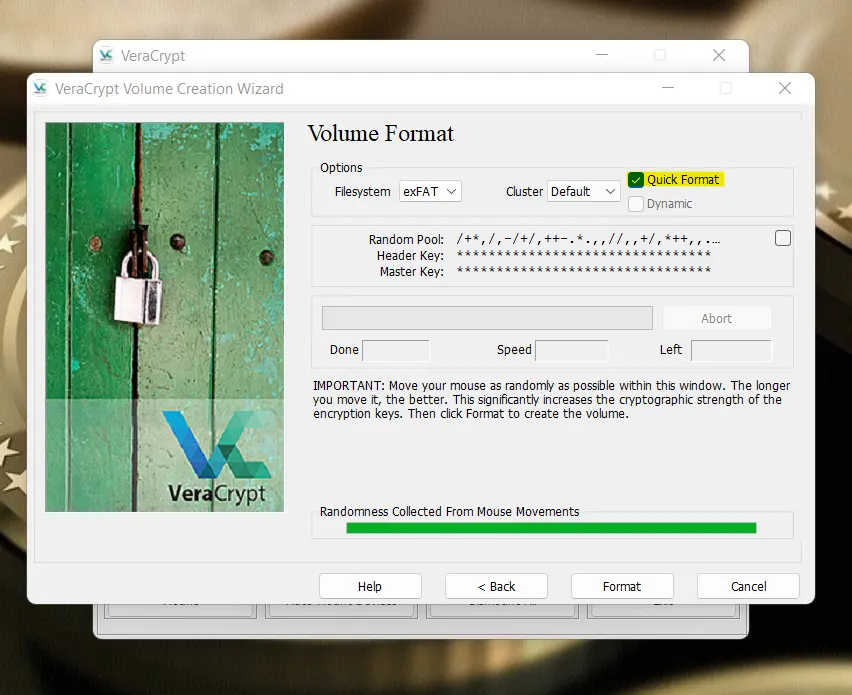Click the VeraCrypt main window title bar icon

pyautogui.click(x=106, y=55)
